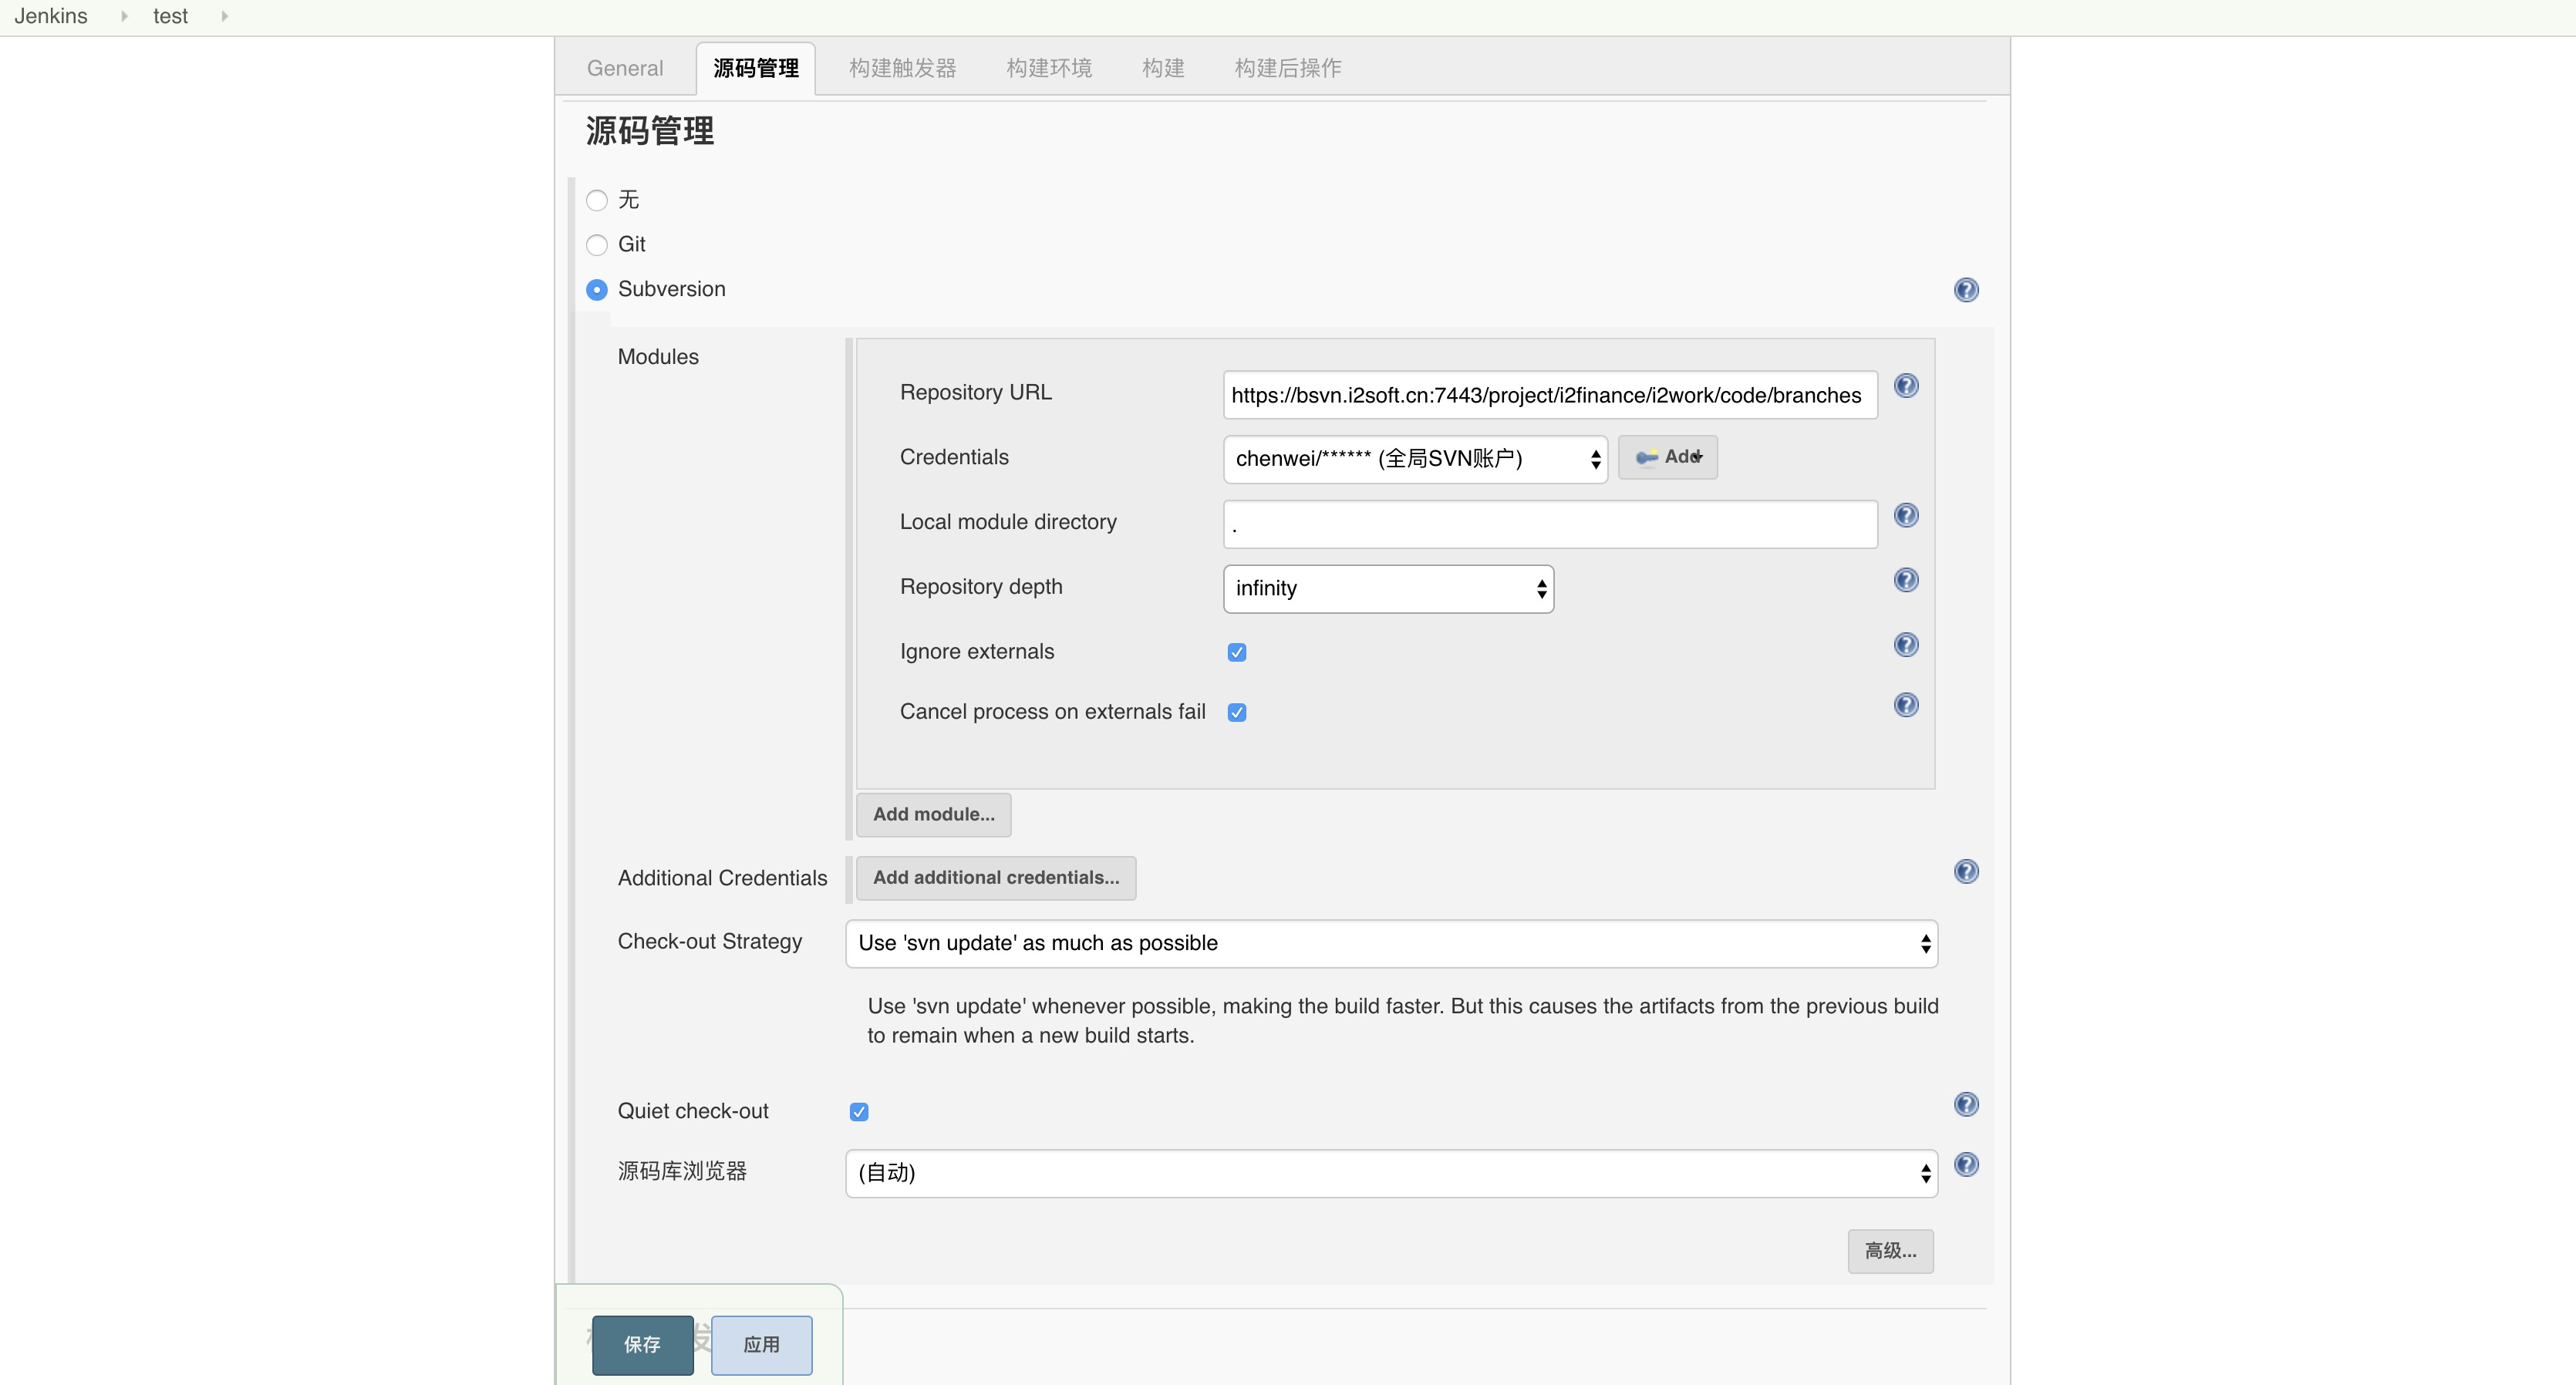The image size is (2576, 1385).
Task: Go to Jenkins home breadcrumb
Action: coord(51,16)
